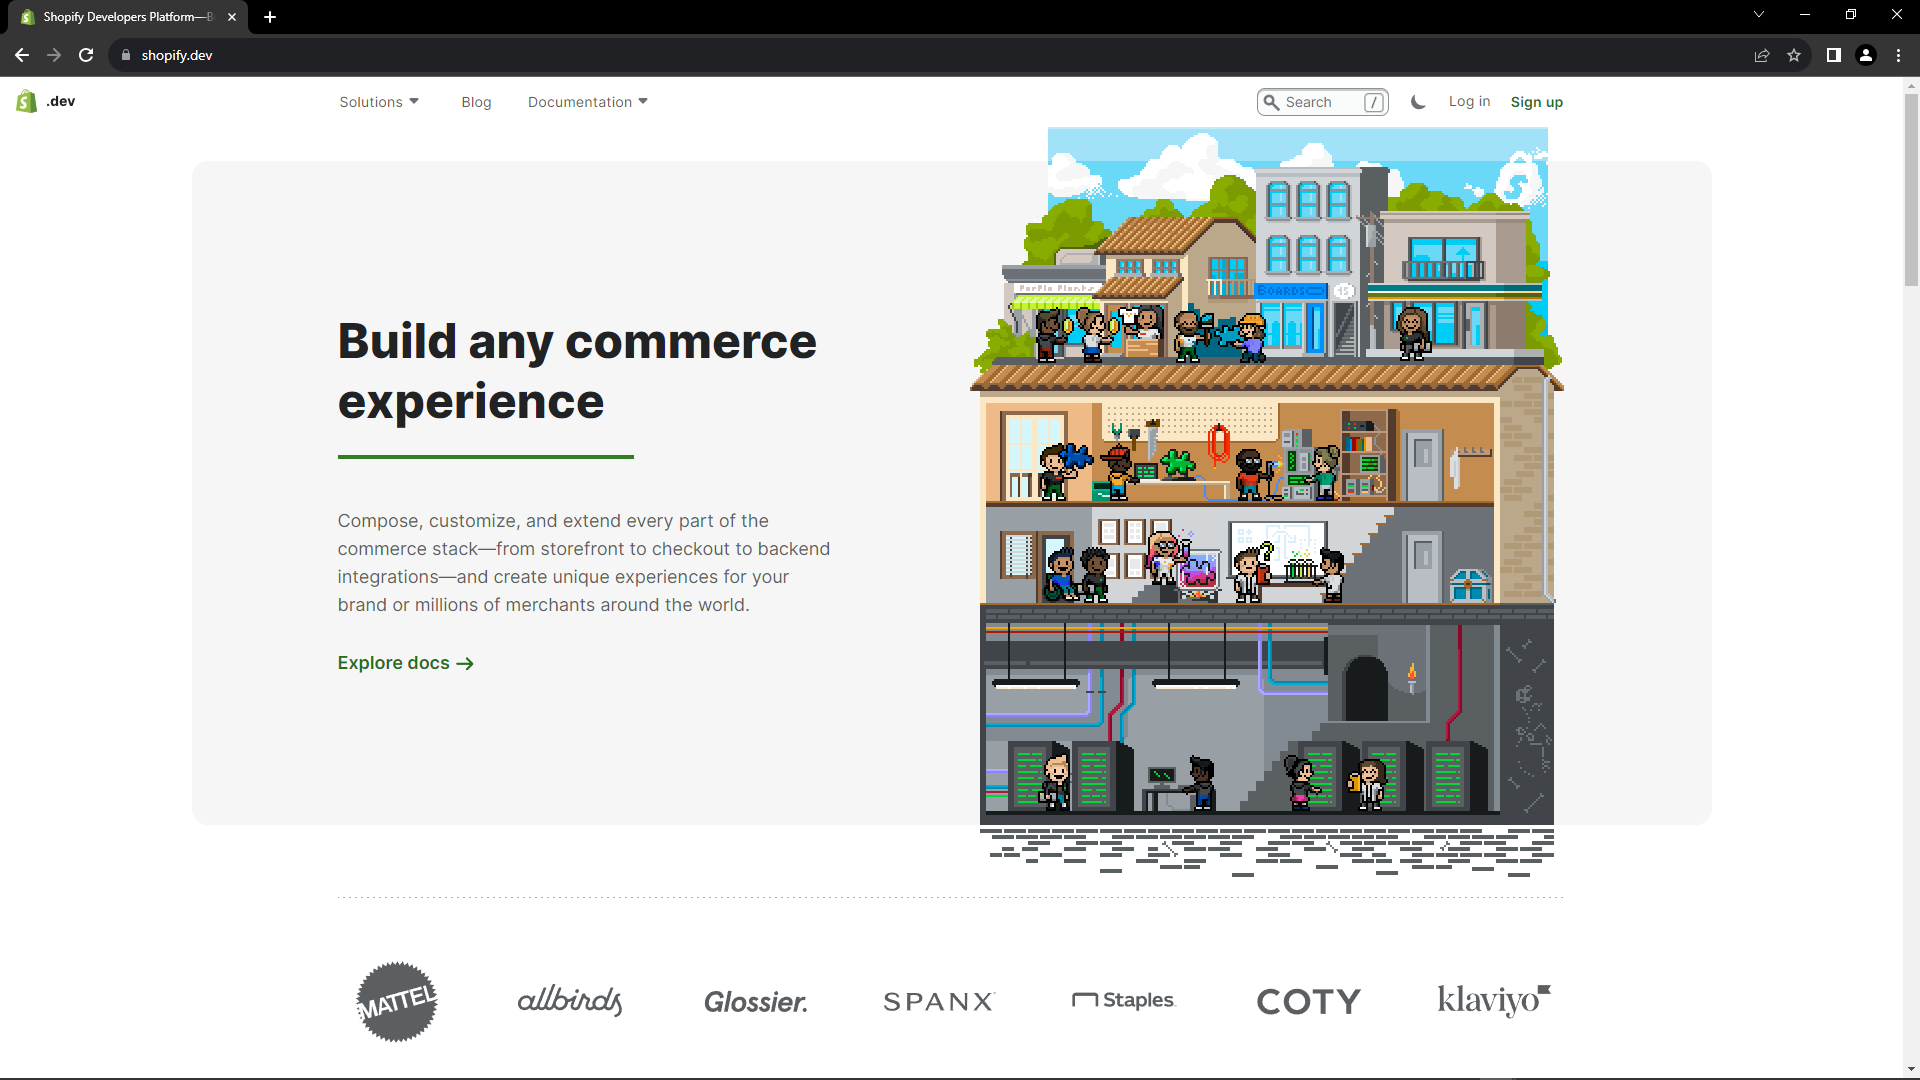Bookmark the page using the star icon
This screenshot has width=1920, height=1080.
point(1795,55)
